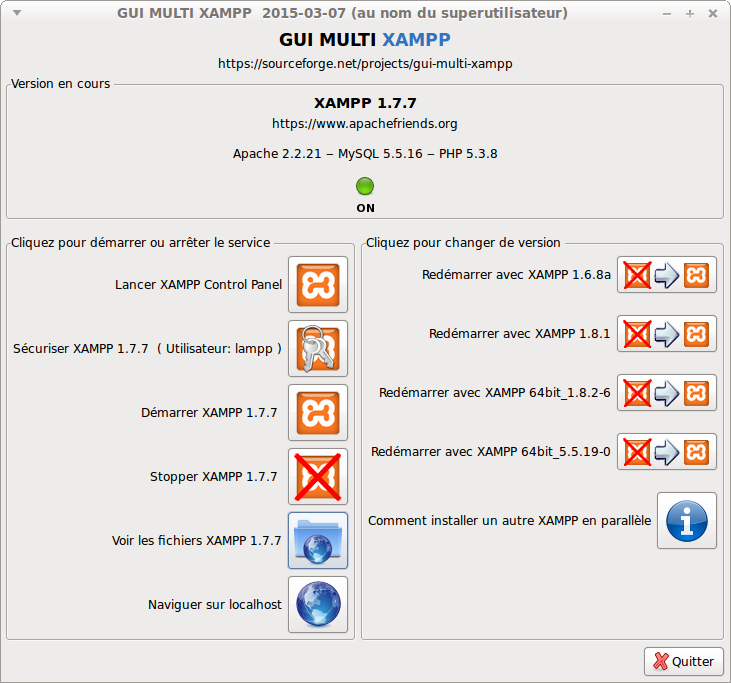The width and height of the screenshot is (731, 683).
Task: Restart with XAMPP 1.8.1 switch button
Action: (x=667, y=334)
